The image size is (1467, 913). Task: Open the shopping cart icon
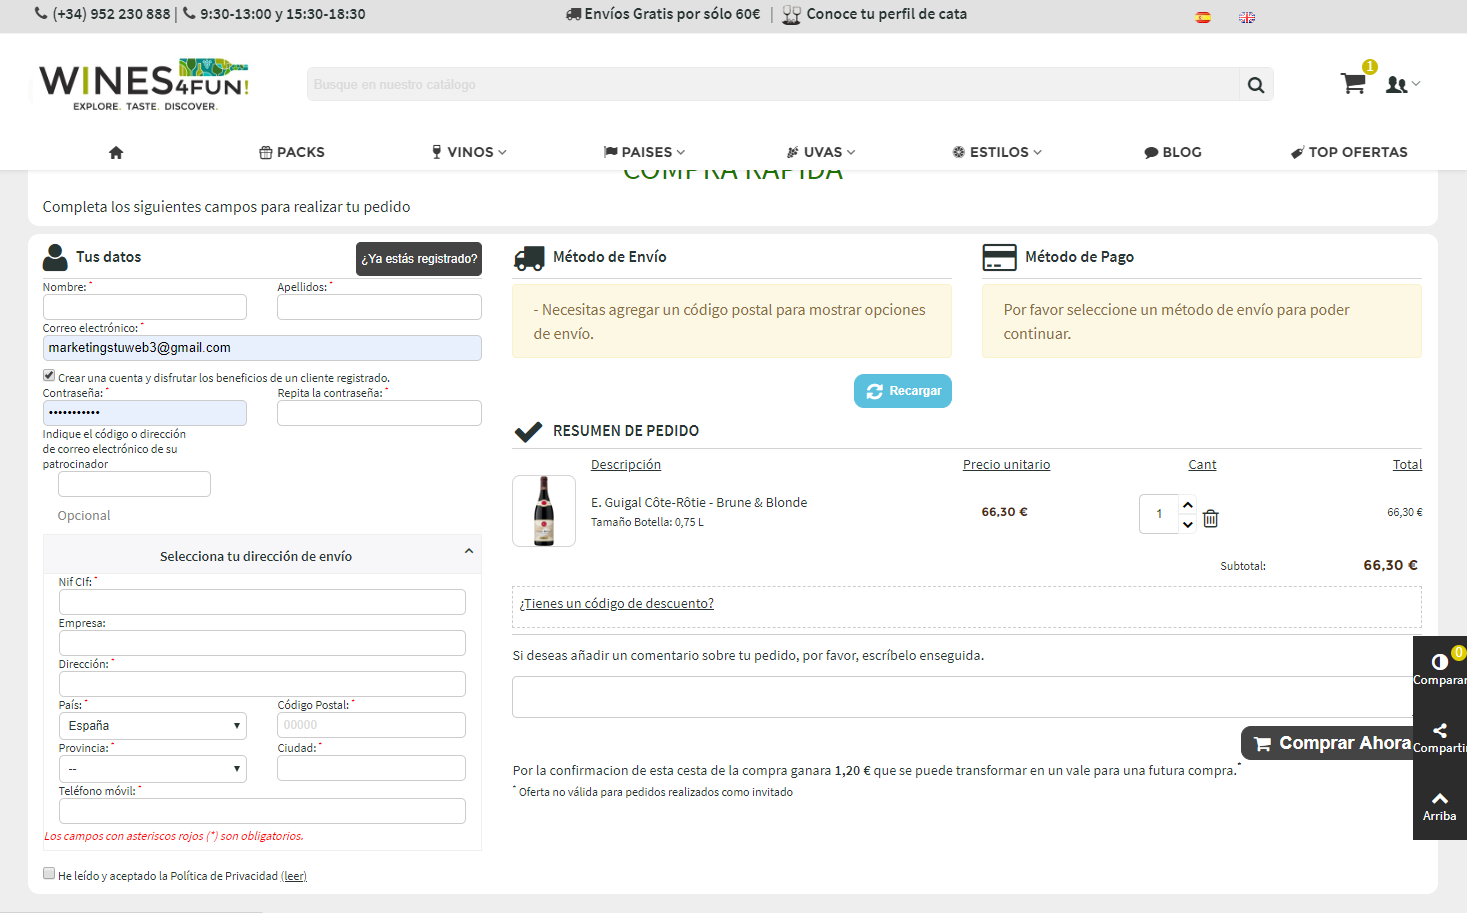pos(1353,83)
